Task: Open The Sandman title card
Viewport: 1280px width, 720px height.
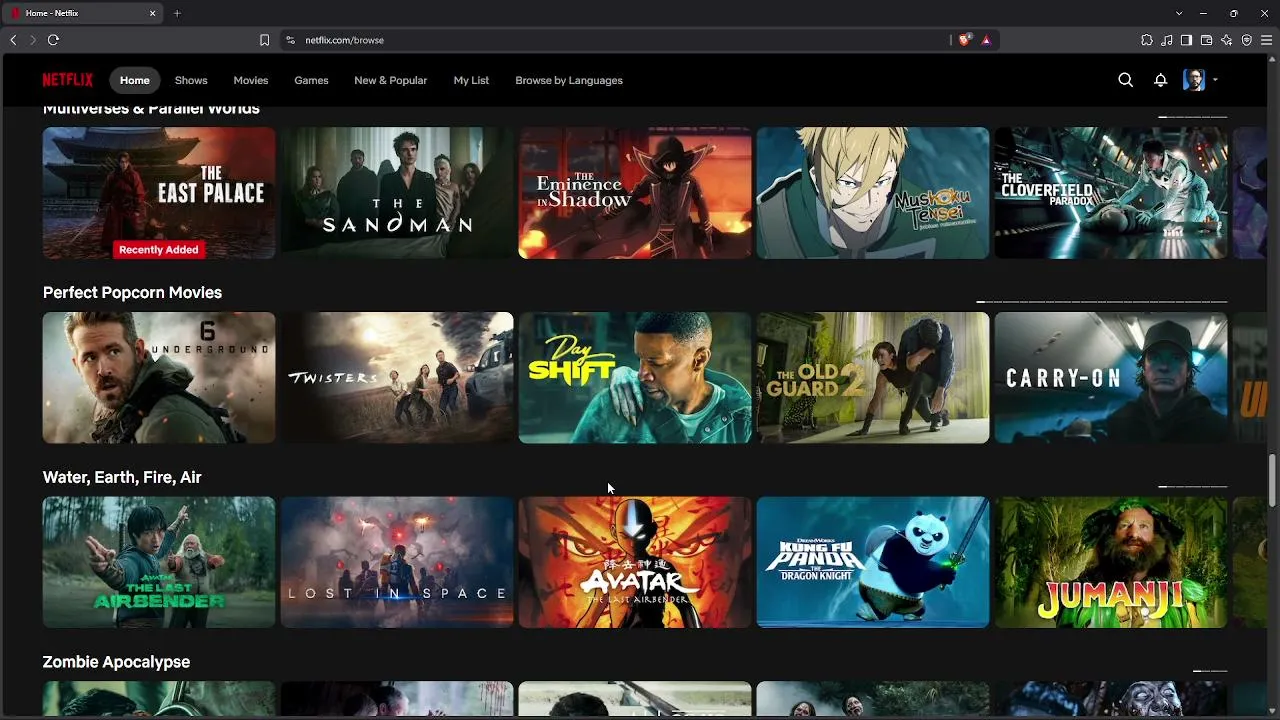Action: 397,193
